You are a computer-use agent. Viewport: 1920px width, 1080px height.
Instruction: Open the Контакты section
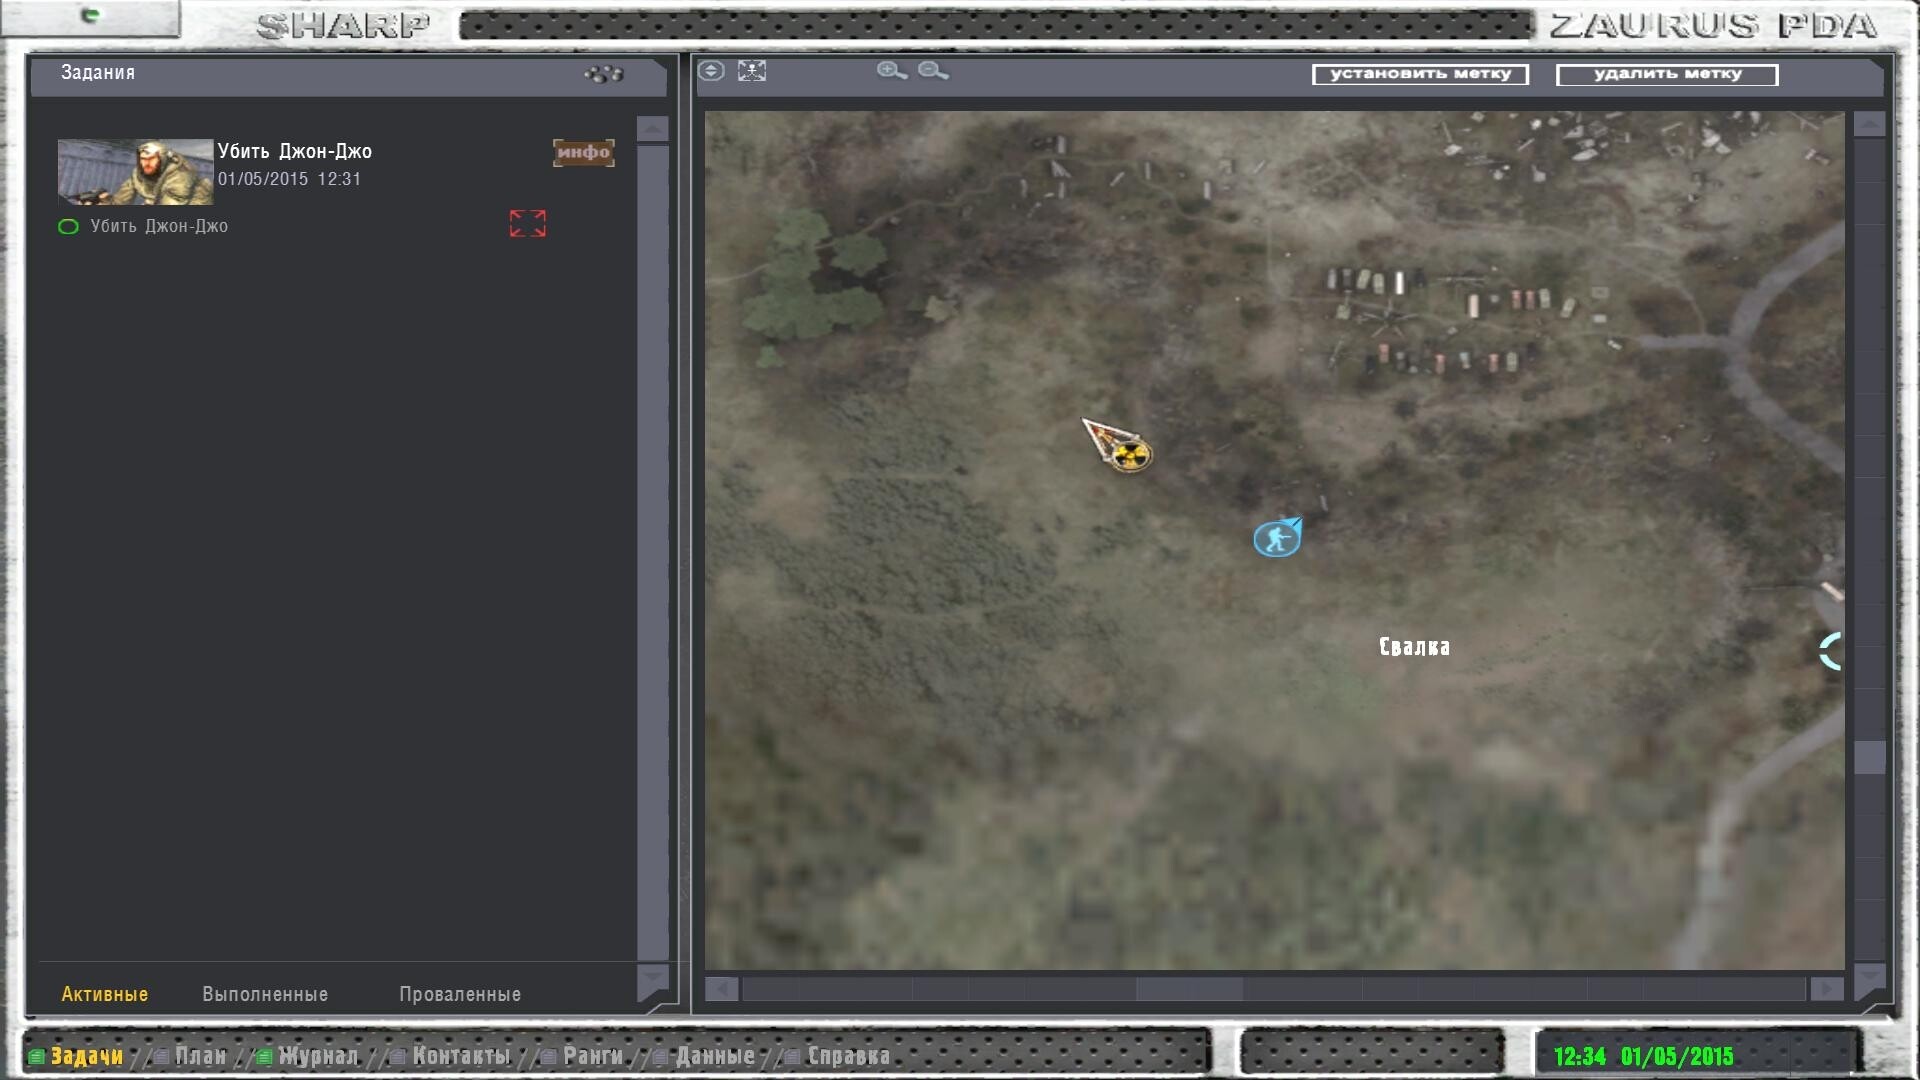[x=460, y=1056]
